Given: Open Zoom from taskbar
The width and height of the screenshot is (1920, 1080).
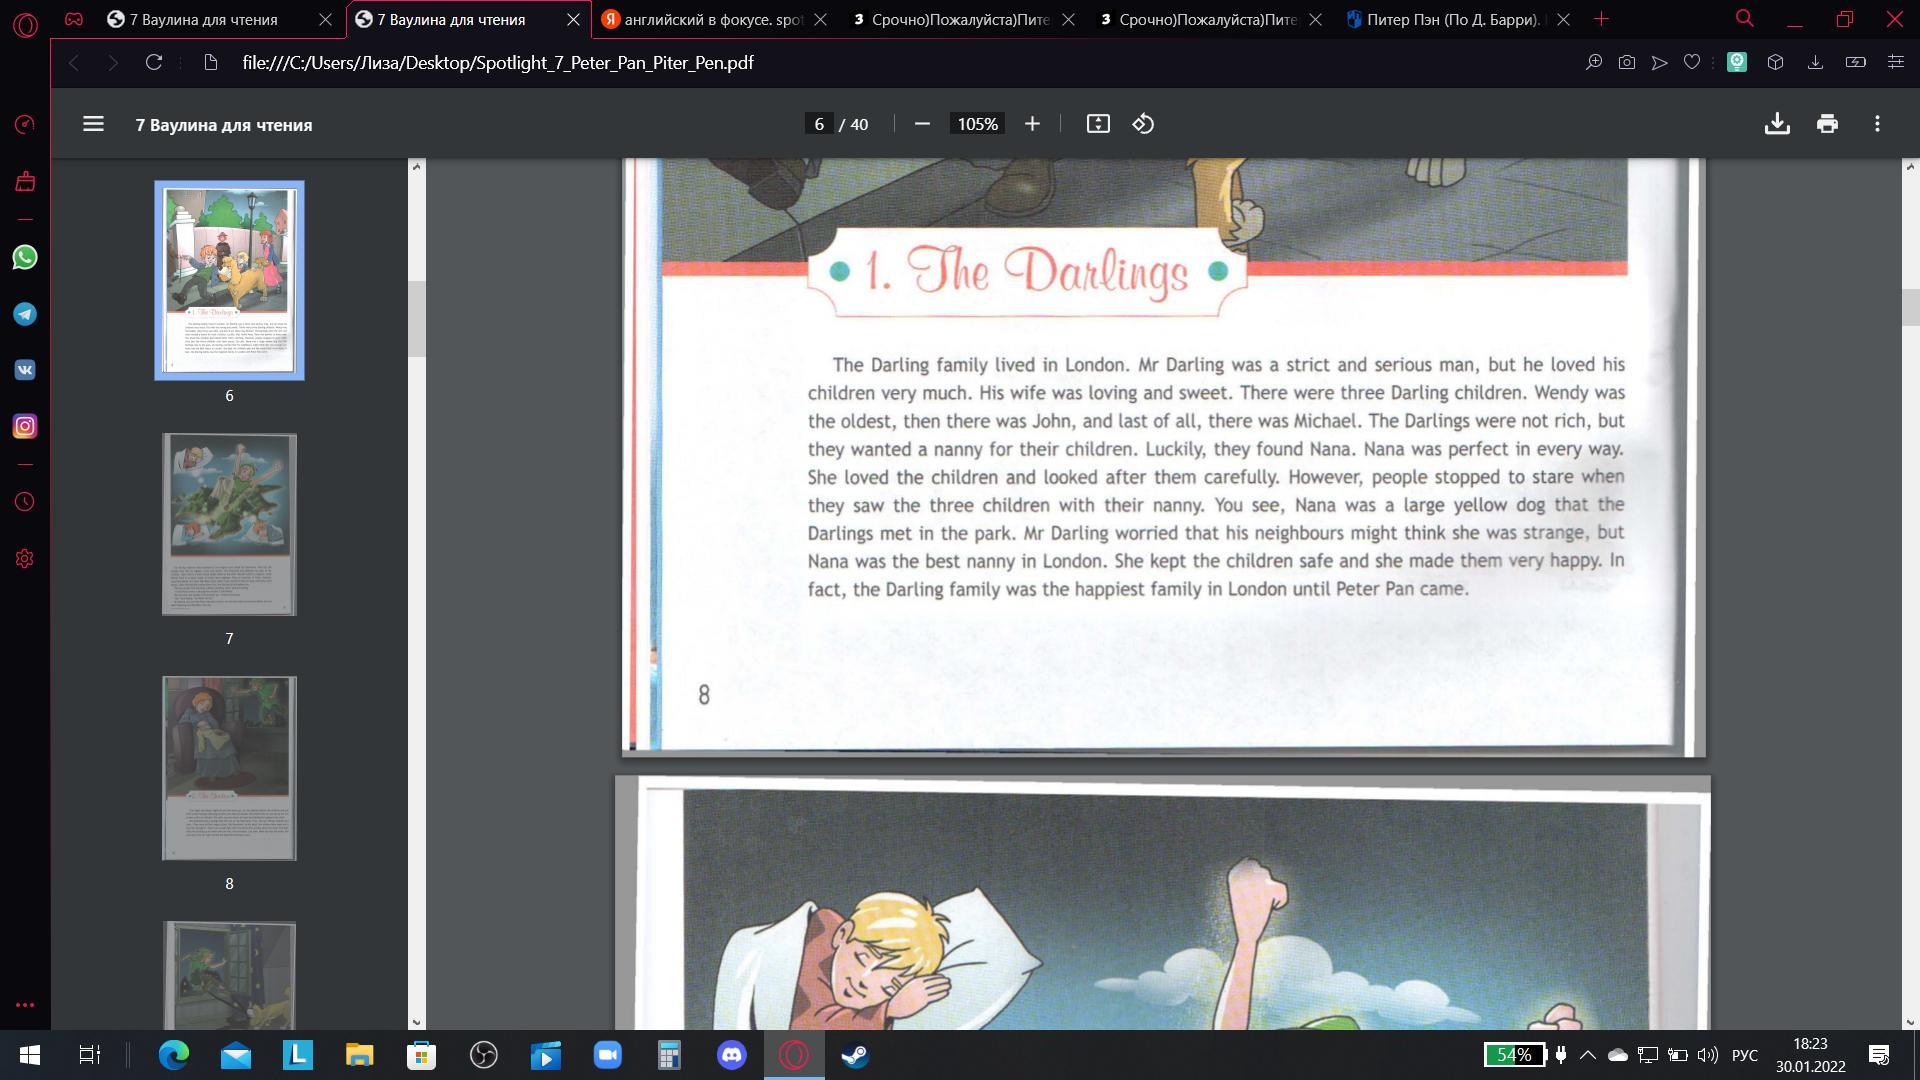Looking at the screenshot, I should pos(608,1055).
